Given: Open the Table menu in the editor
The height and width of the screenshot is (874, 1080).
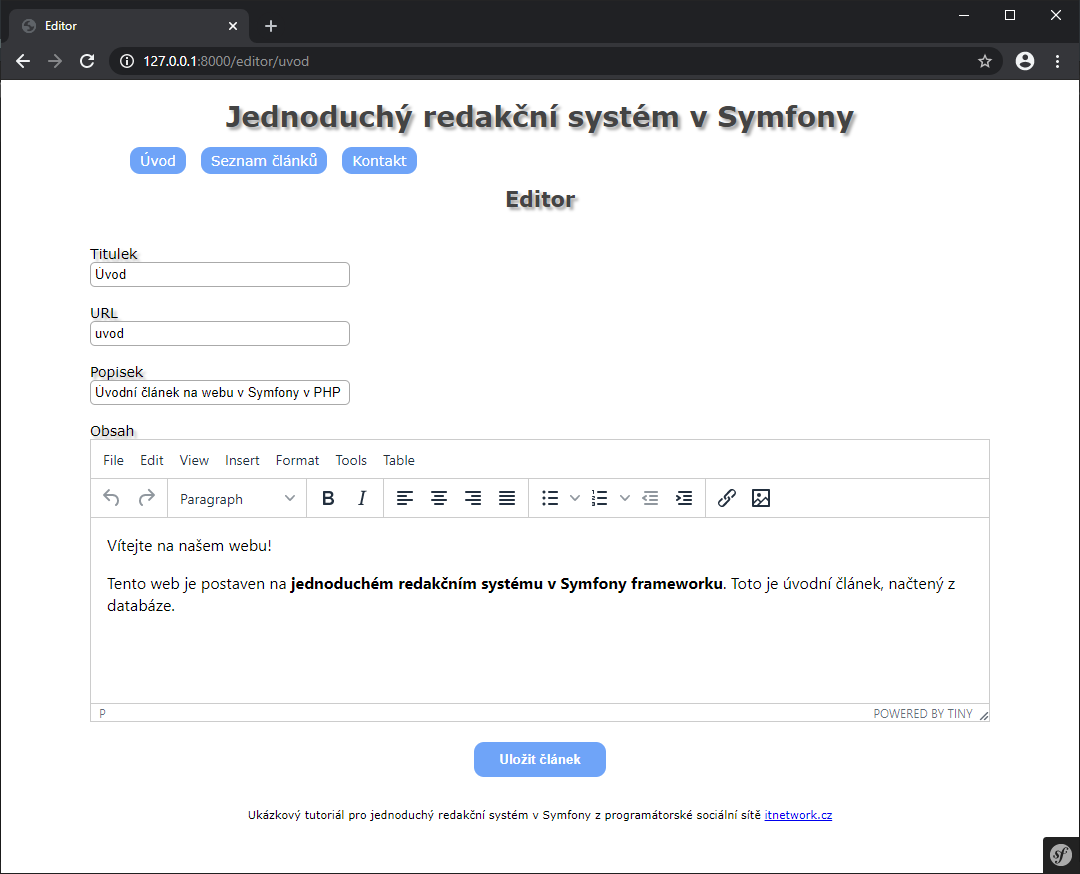Looking at the screenshot, I should tap(399, 460).
